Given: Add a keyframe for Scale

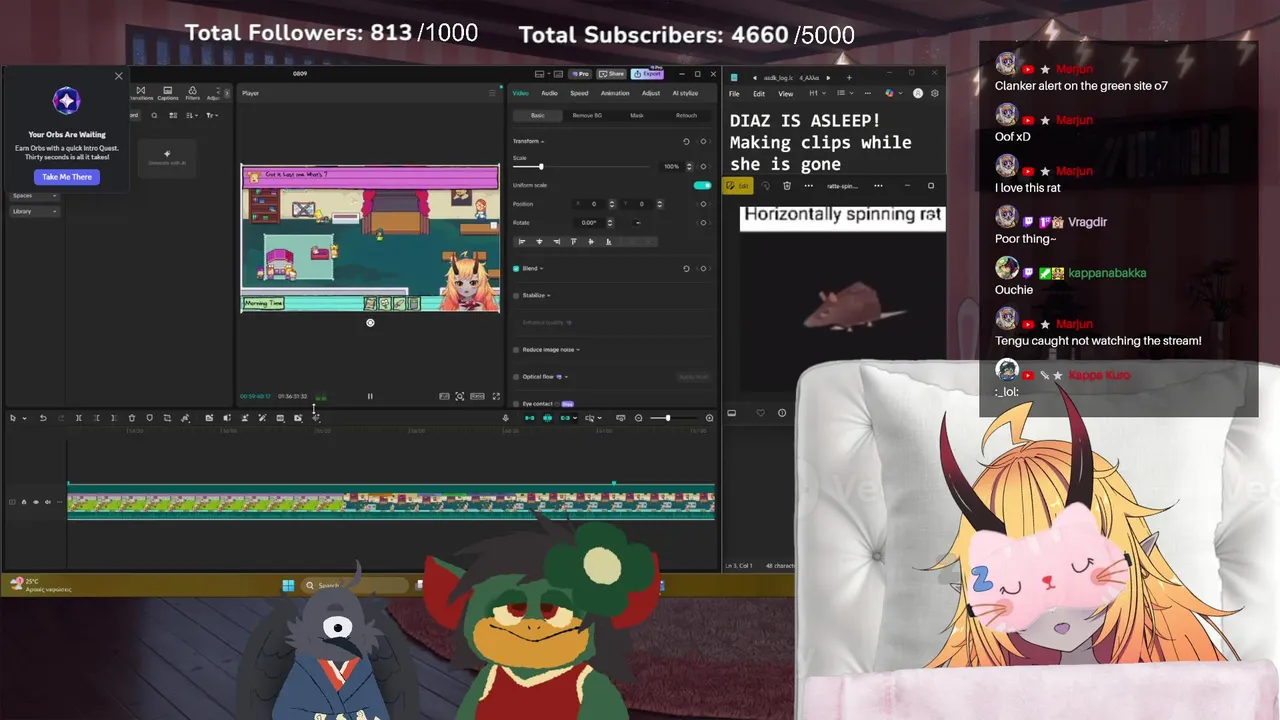Looking at the screenshot, I should coord(703,166).
